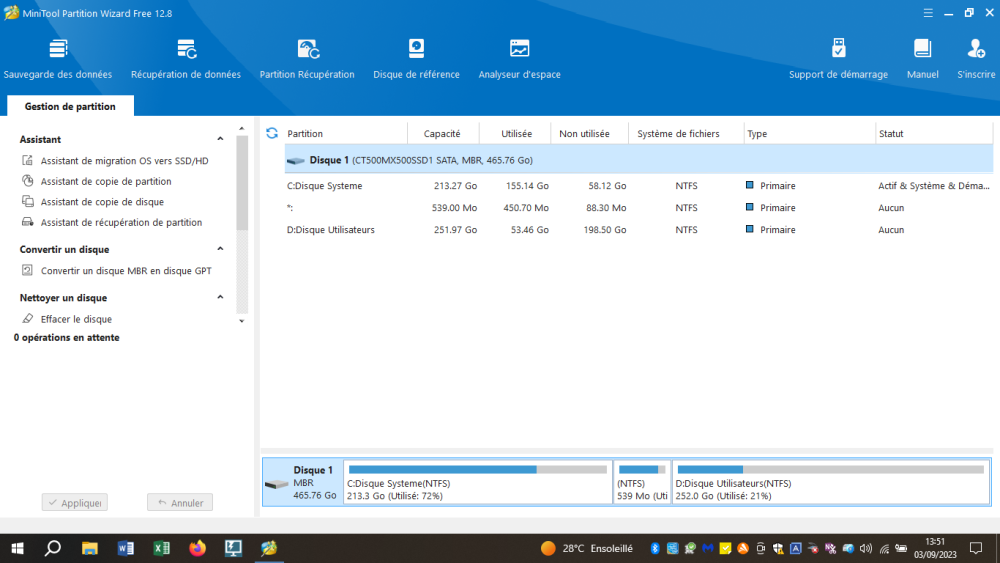Viewport: 1000px width, 563px height.
Task: Launch Partition Récupération tool
Action: click(307, 59)
